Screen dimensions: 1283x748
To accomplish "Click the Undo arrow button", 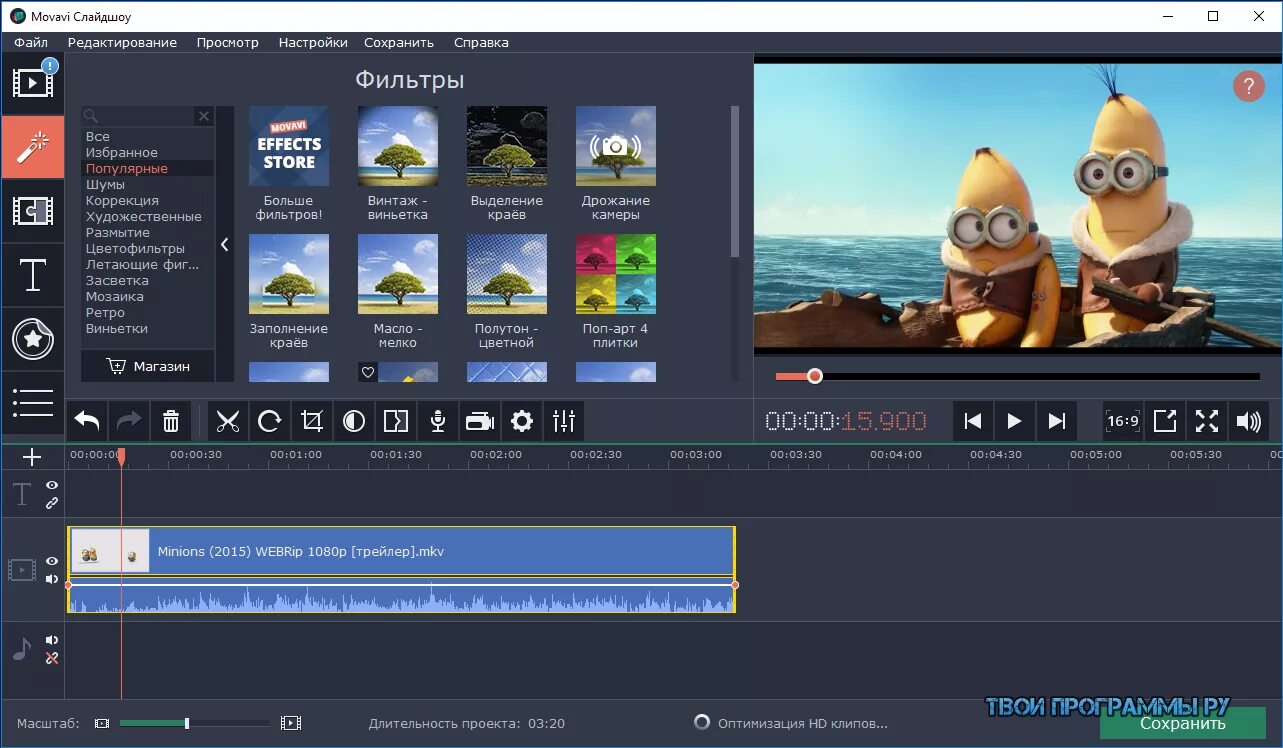I will click(x=87, y=421).
